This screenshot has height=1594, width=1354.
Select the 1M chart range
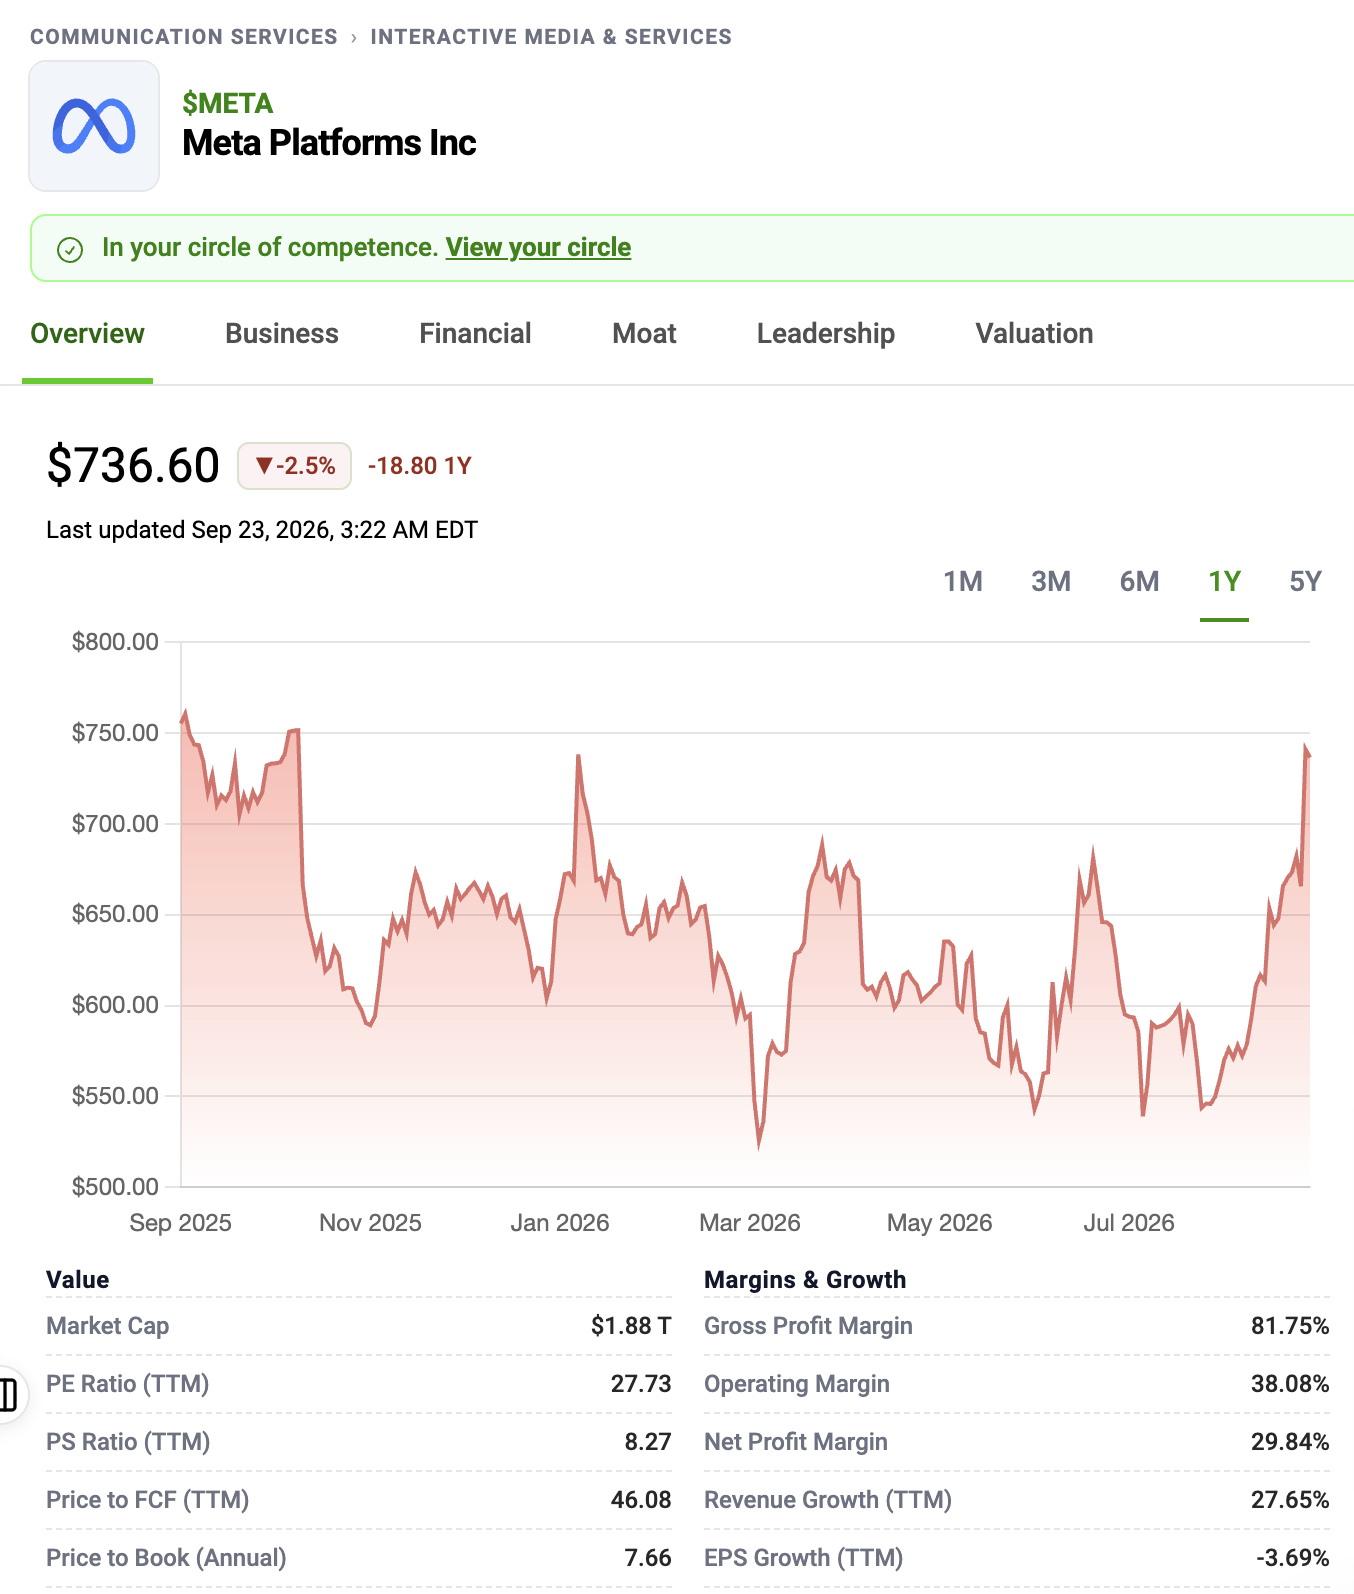(x=963, y=582)
